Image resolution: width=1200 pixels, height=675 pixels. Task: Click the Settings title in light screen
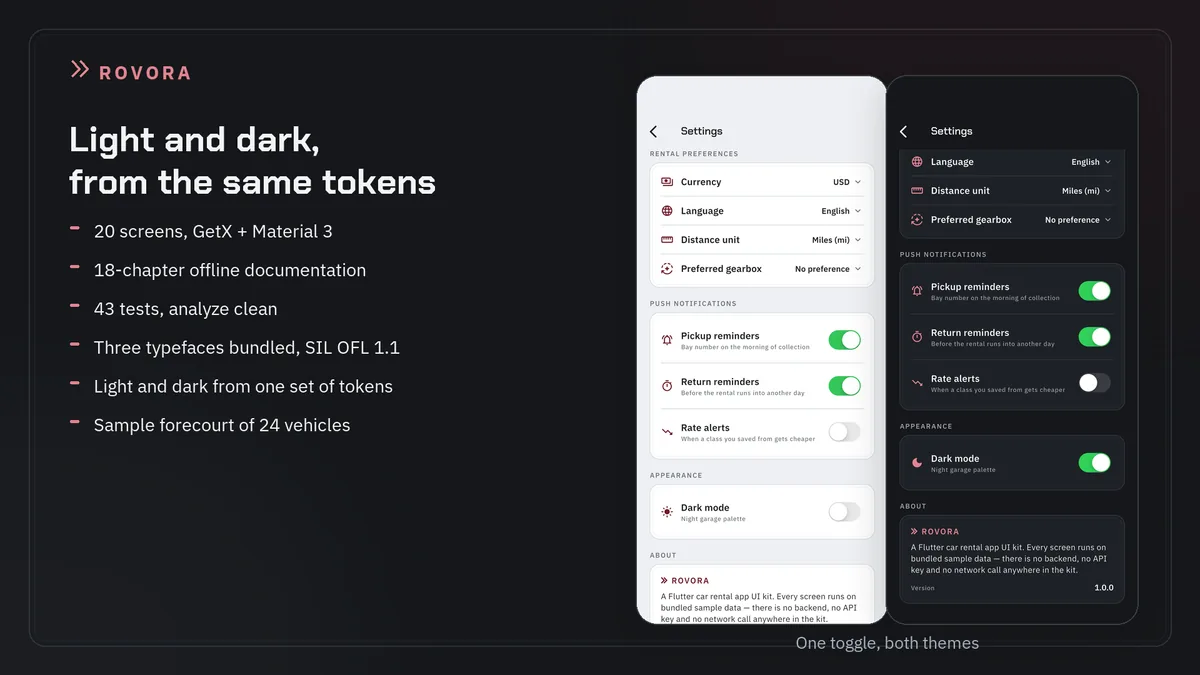(701, 131)
